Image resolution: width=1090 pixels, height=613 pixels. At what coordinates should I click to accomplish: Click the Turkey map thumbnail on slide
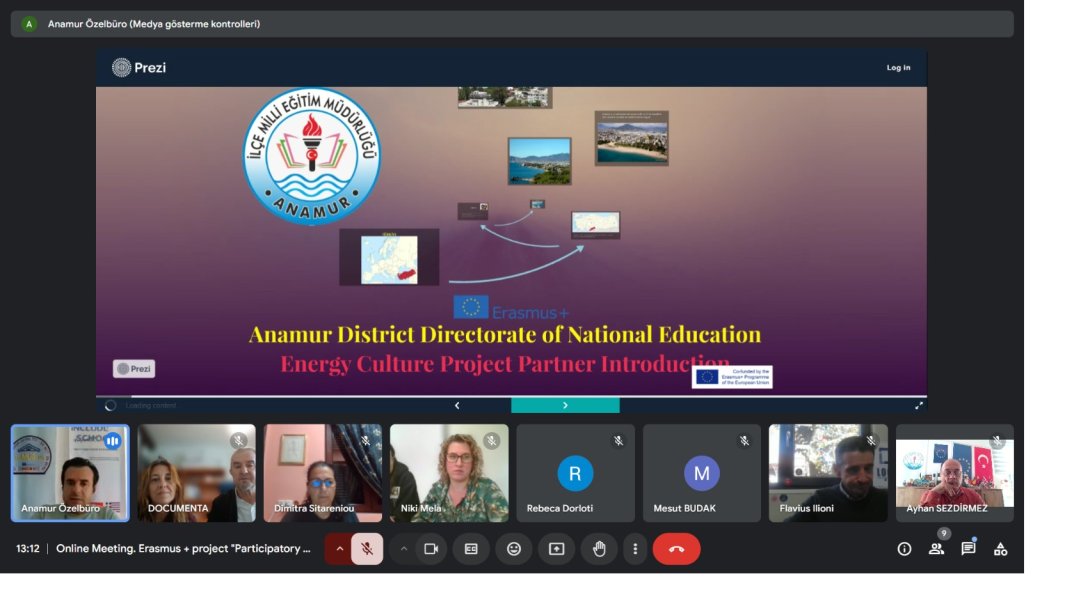(596, 224)
